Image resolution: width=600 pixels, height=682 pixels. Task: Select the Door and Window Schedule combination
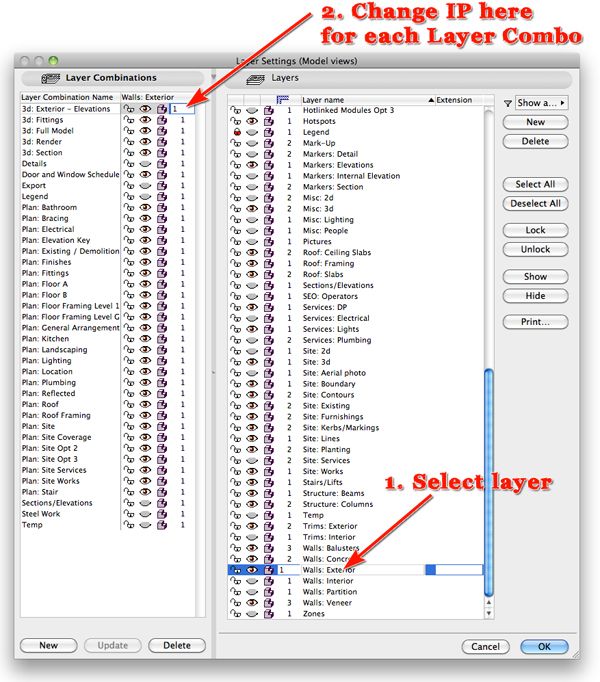[70, 174]
